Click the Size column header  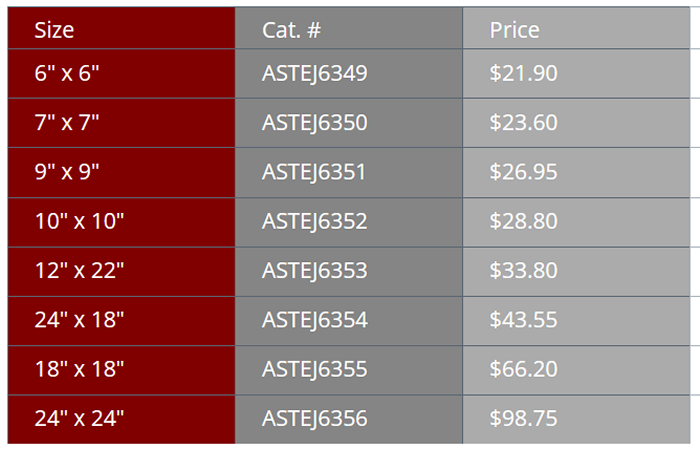54,30
